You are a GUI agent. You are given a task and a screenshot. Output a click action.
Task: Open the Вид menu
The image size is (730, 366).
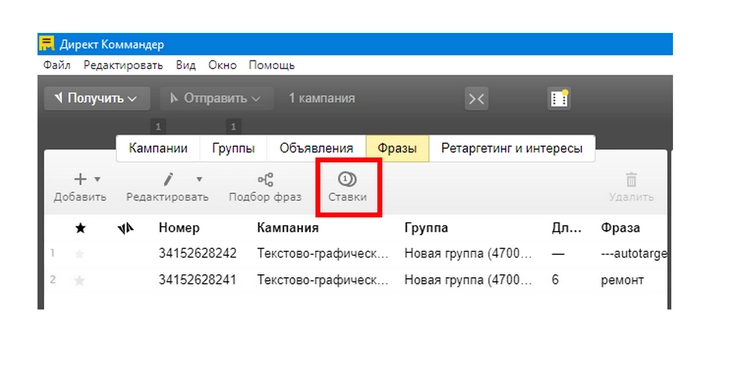coord(185,65)
